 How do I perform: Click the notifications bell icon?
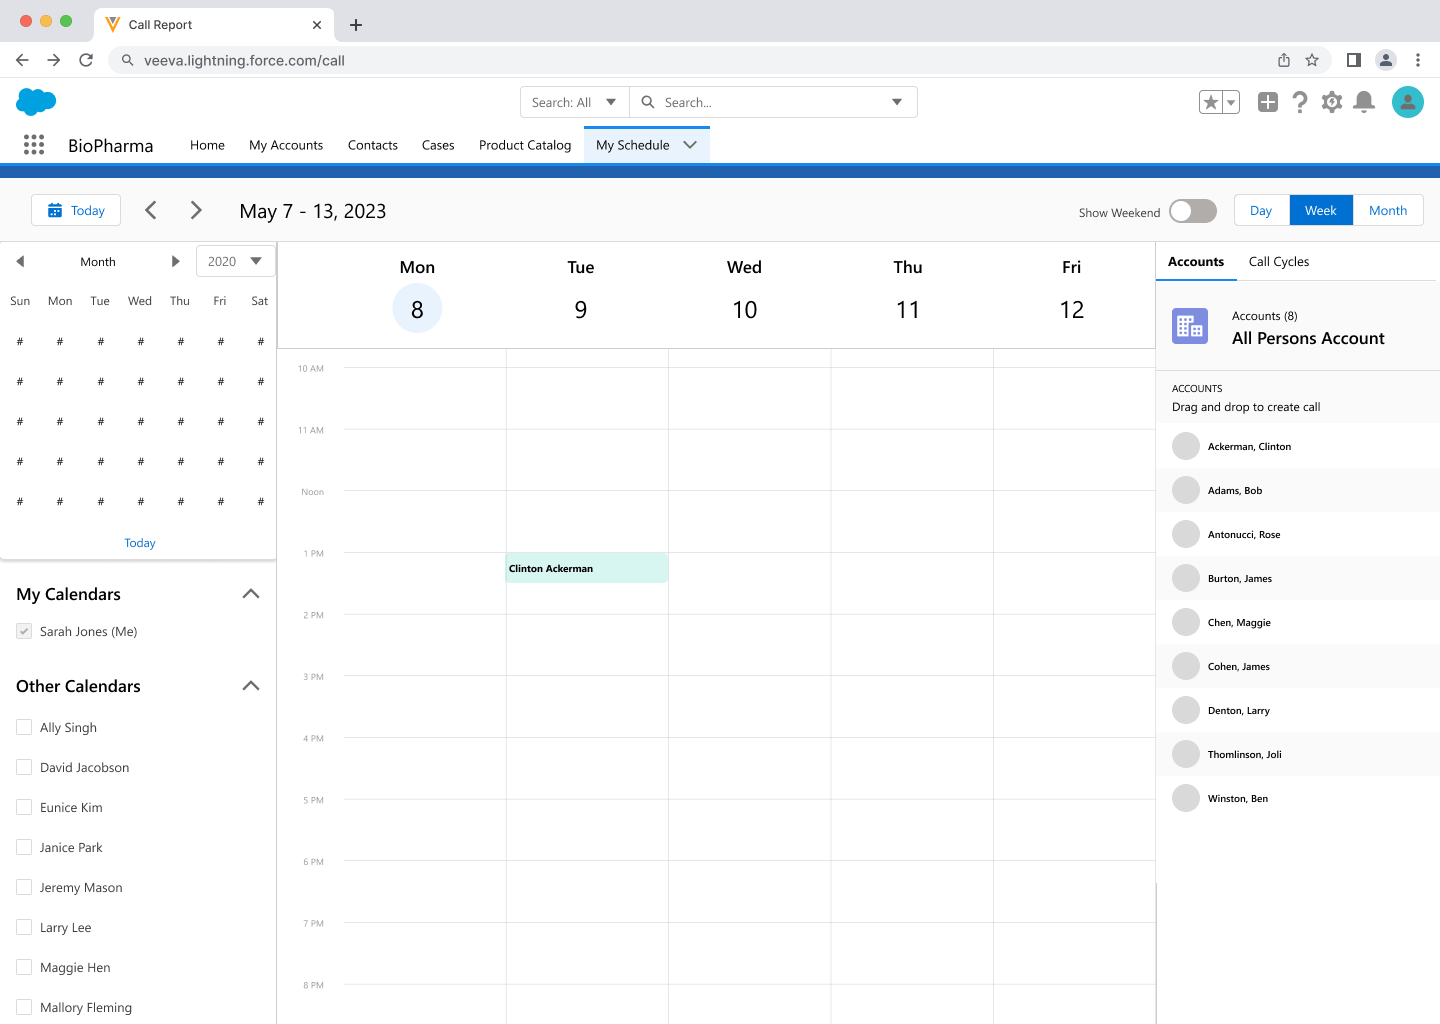point(1364,102)
